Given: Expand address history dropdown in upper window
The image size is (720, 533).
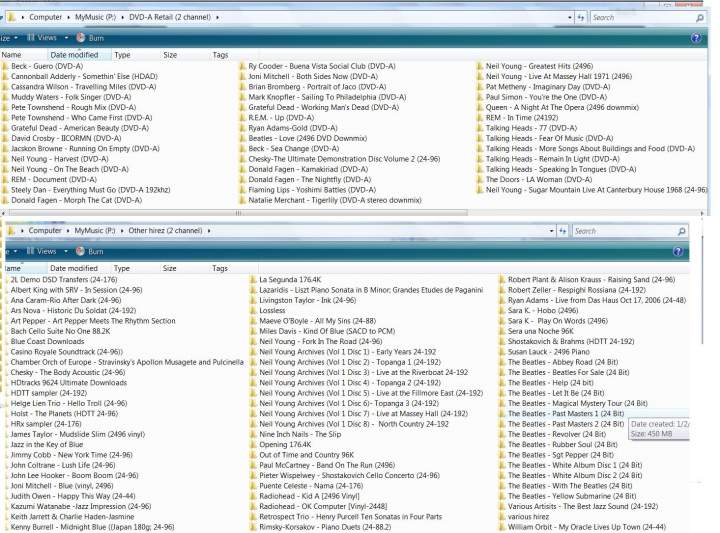Looking at the screenshot, I should (570, 17).
